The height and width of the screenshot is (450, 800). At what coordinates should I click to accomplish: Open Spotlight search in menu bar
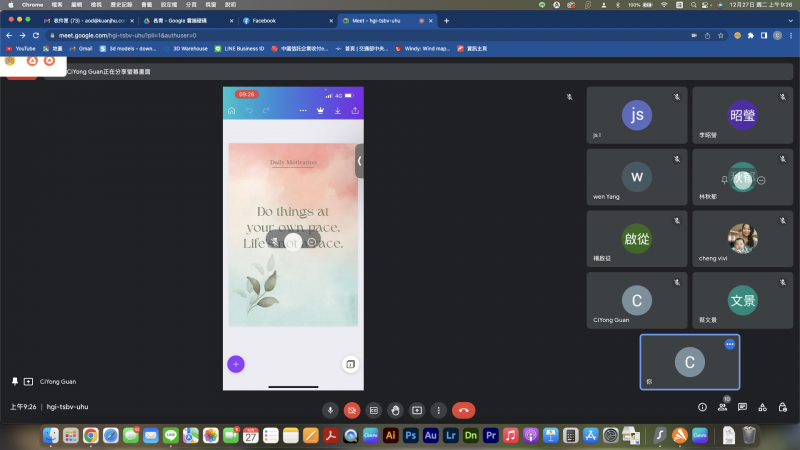(693, 5)
